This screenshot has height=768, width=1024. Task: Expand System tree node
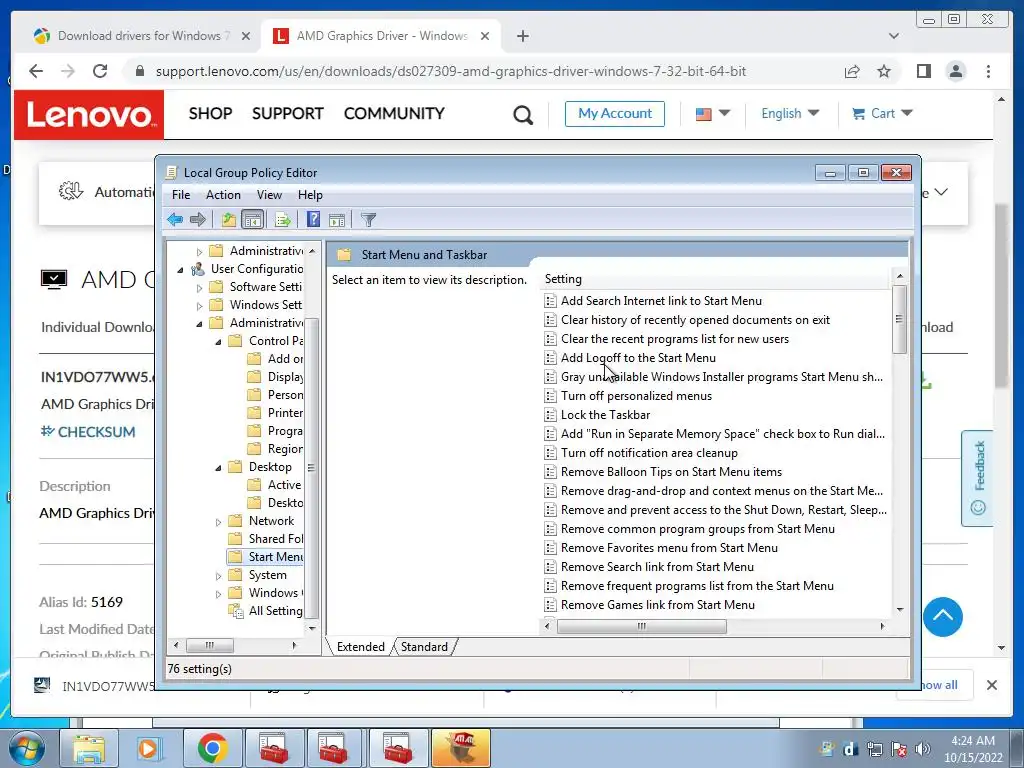[x=218, y=575]
